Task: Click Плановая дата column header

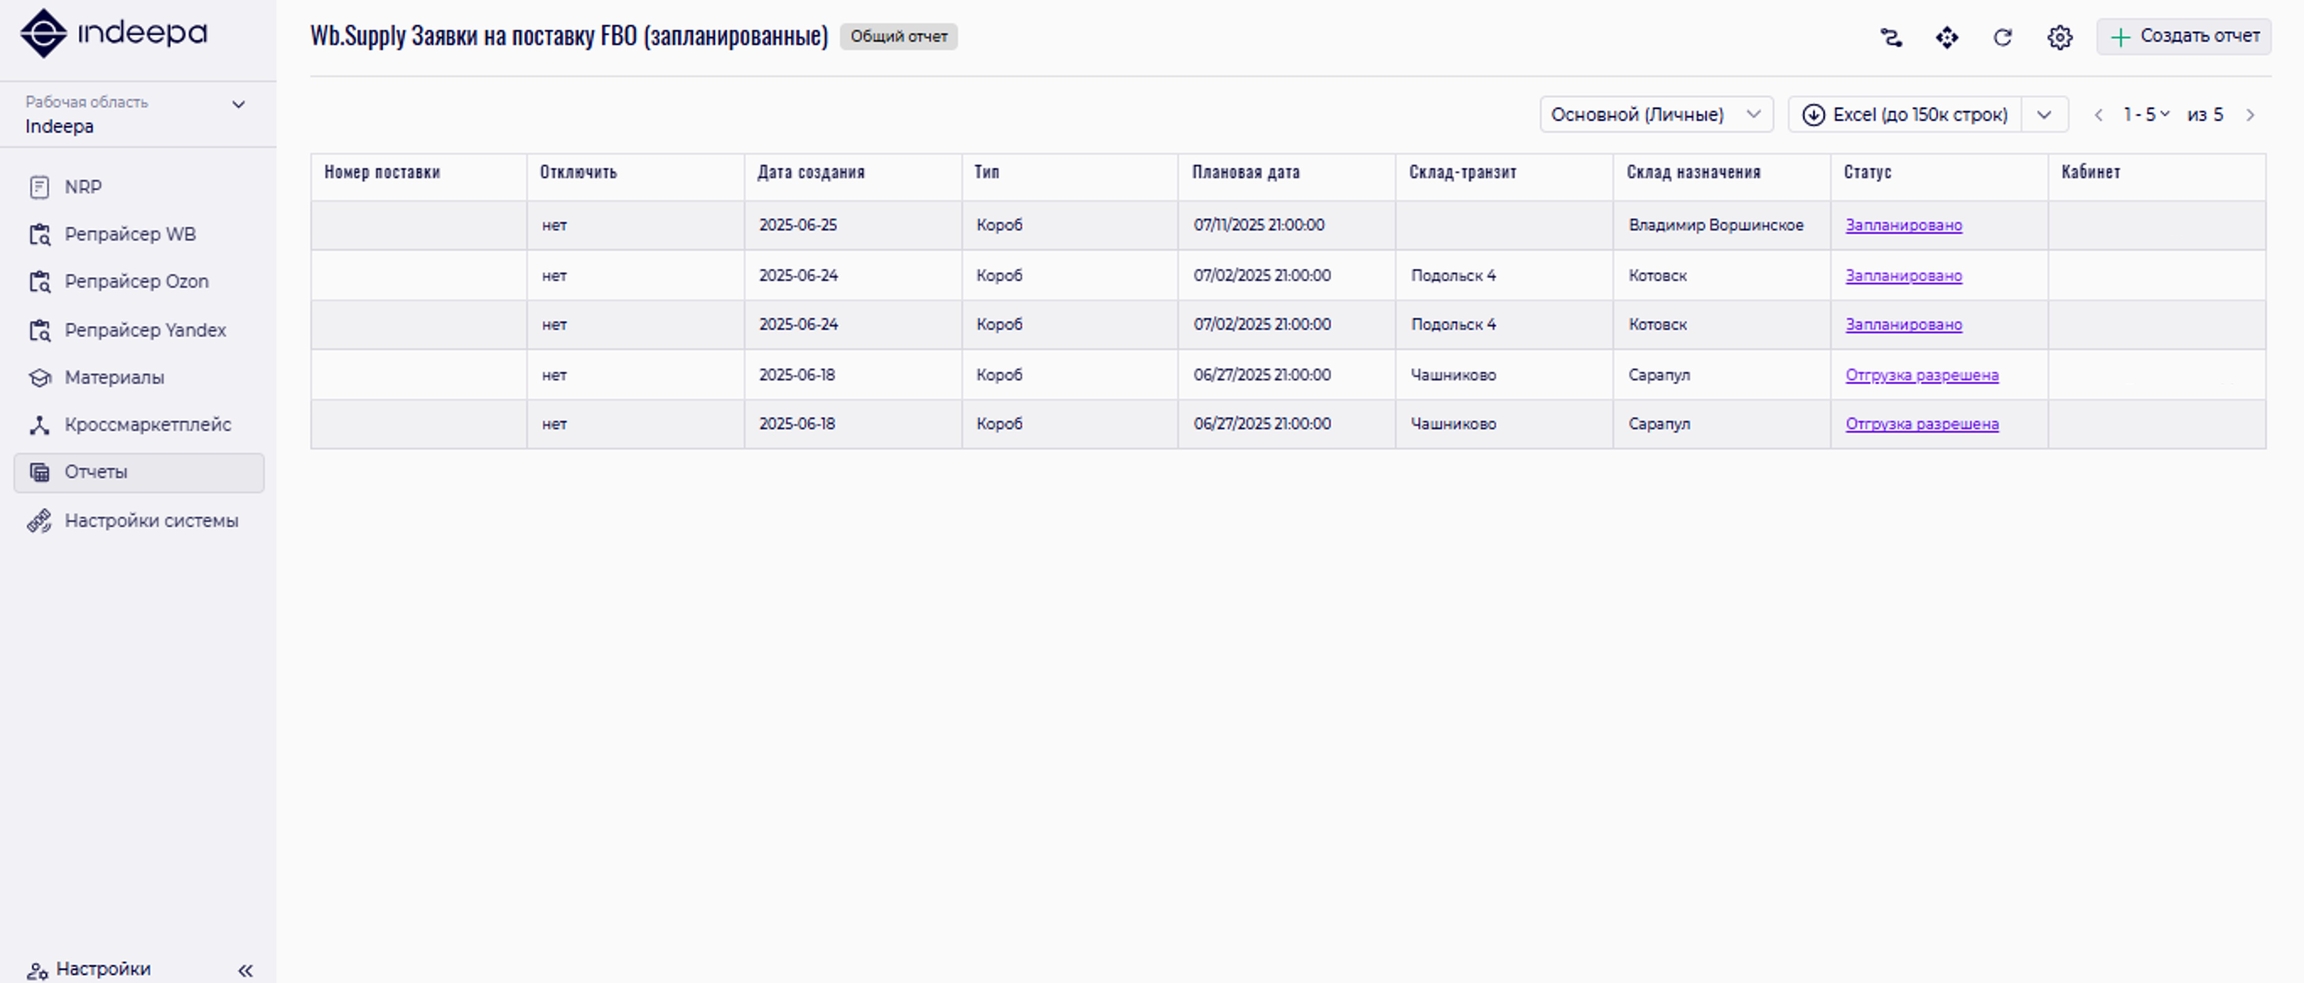Action: pyautogui.click(x=1245, y=172)
